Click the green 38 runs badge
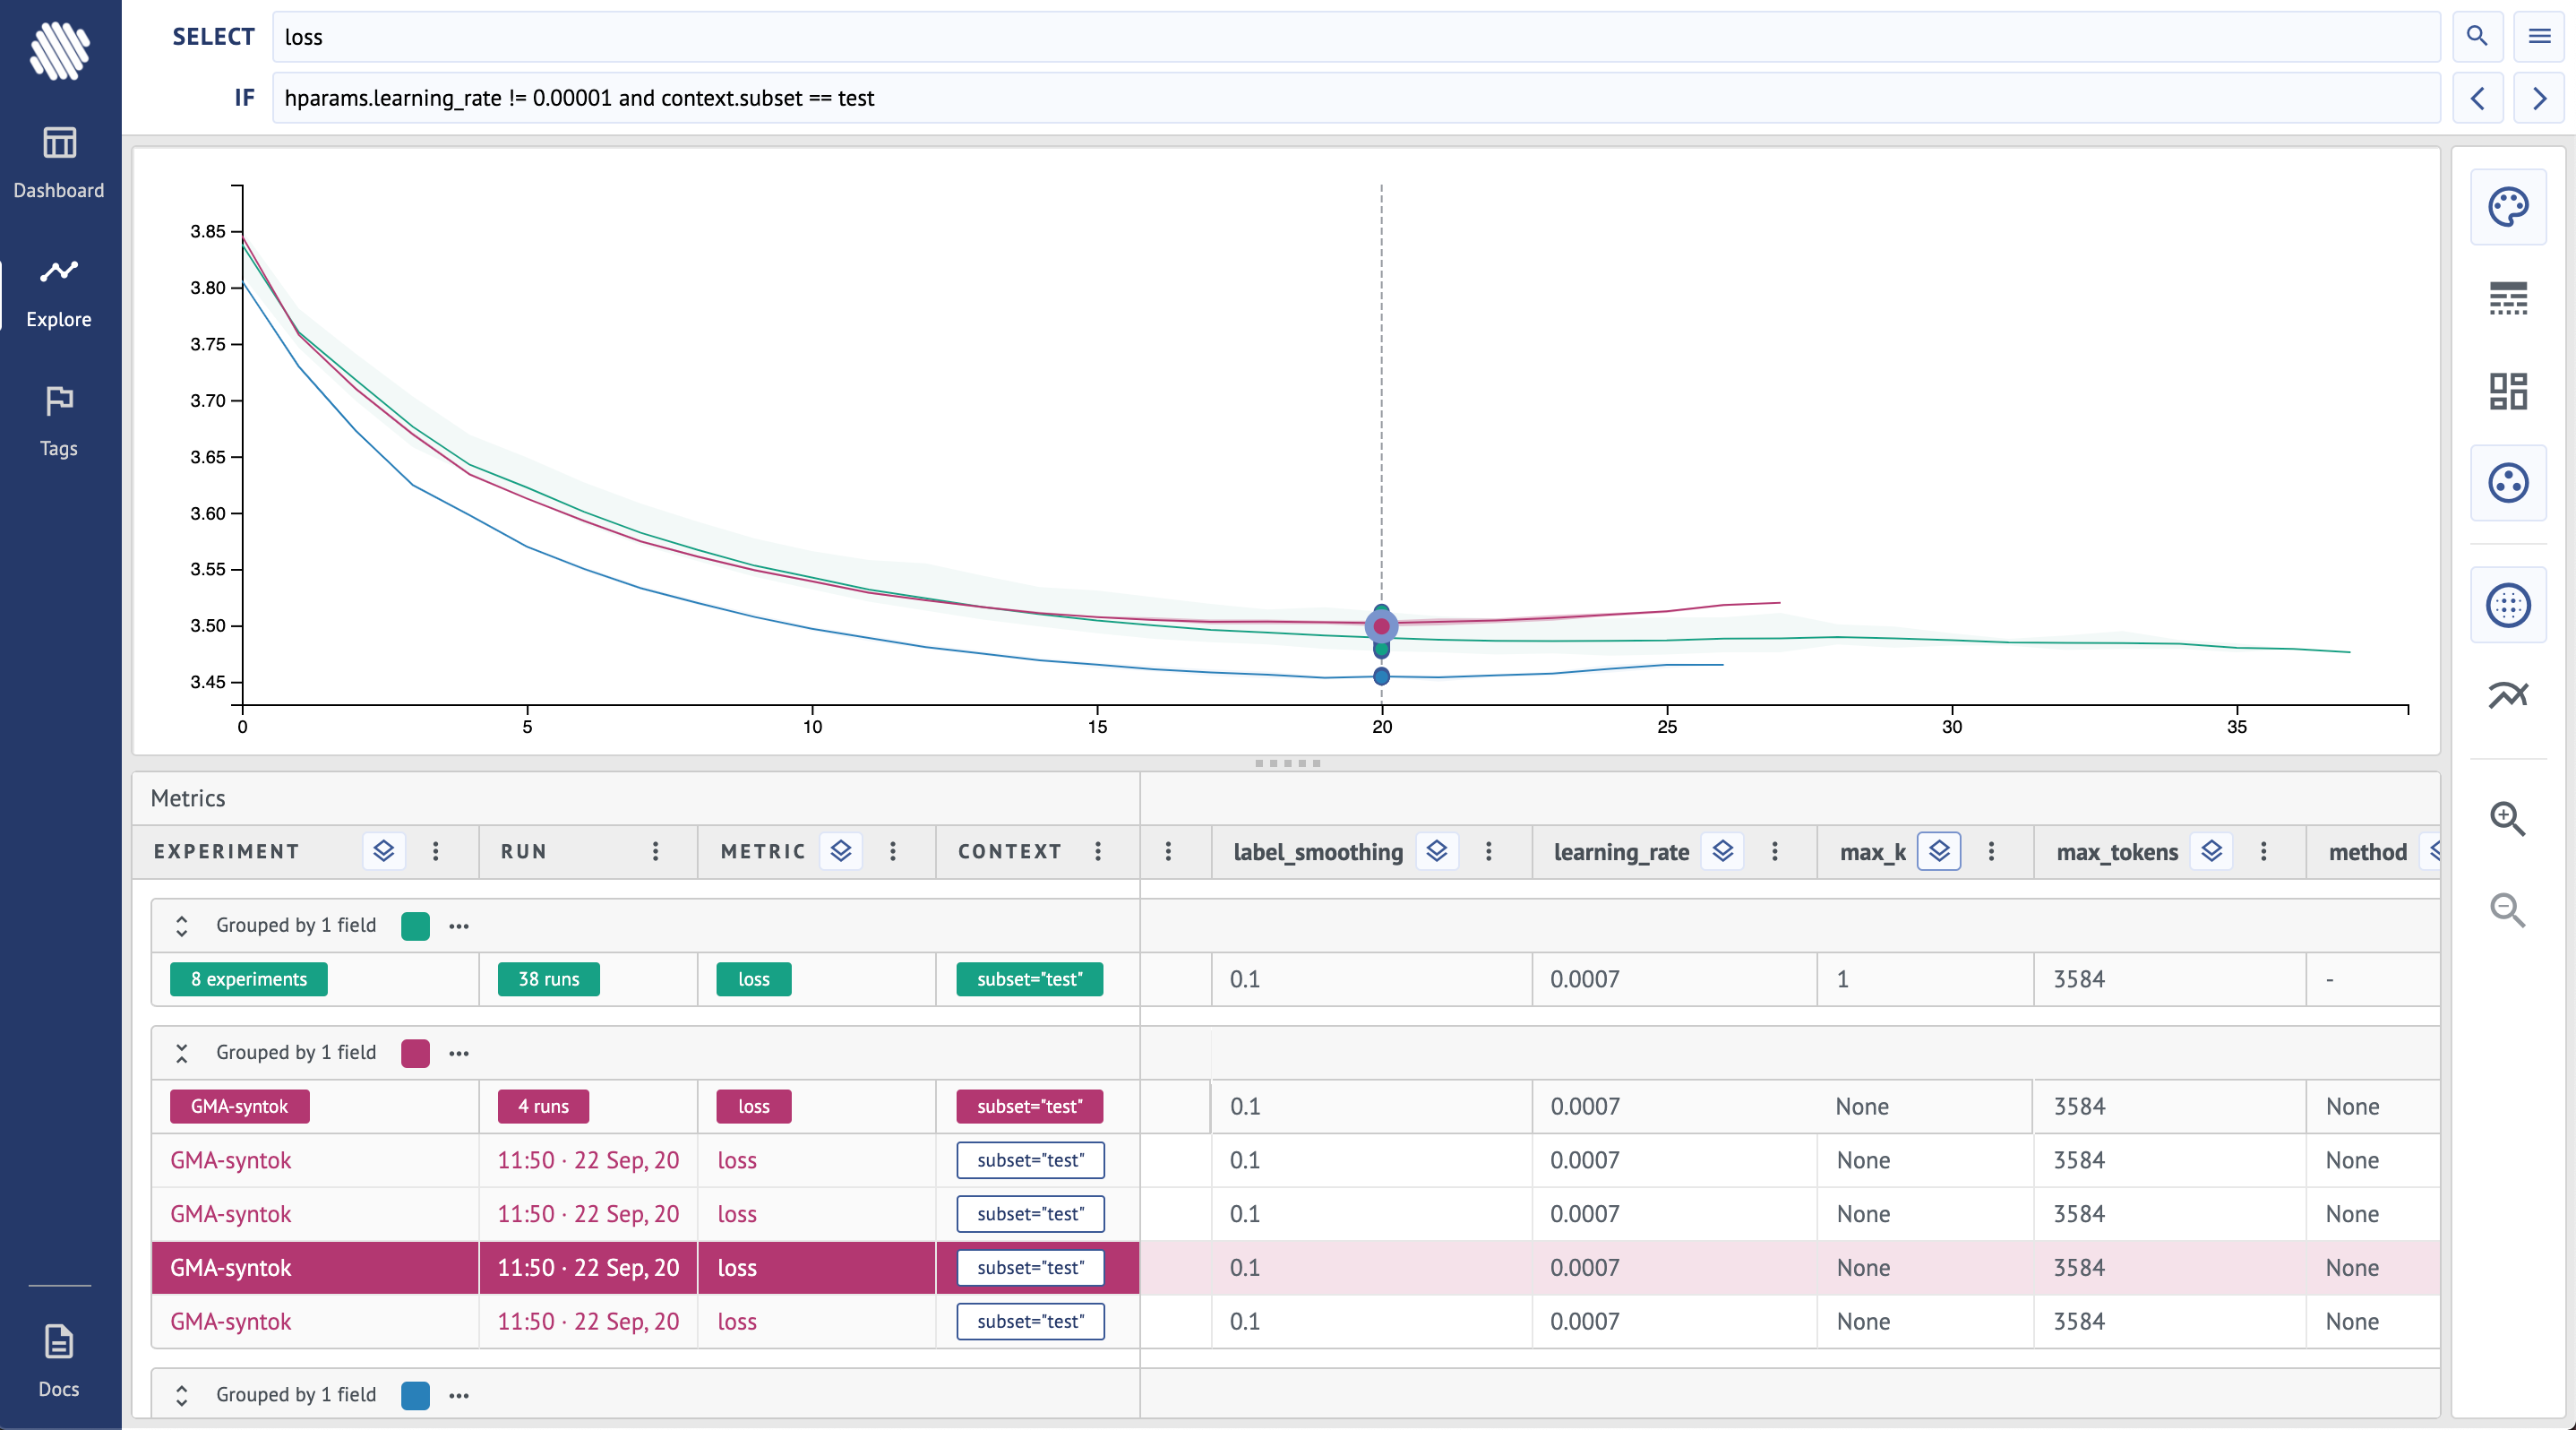This screenshot has width=2576, height=1430. [x=548, y=979]
